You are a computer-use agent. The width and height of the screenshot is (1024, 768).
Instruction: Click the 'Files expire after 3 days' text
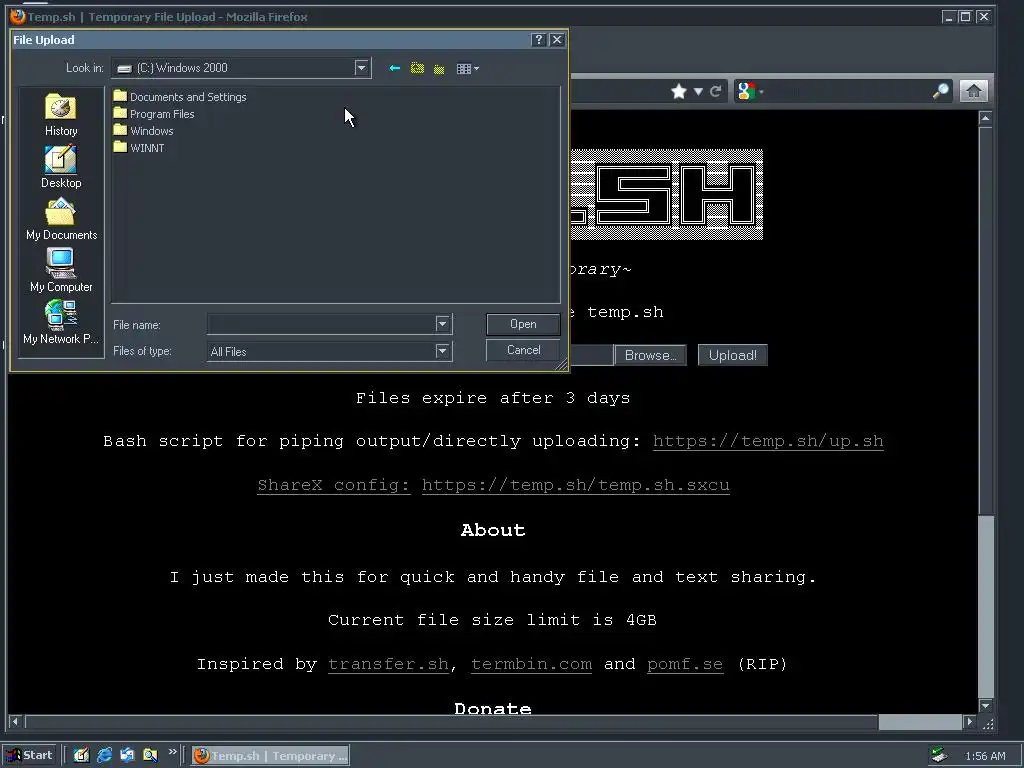coord(493,398)
